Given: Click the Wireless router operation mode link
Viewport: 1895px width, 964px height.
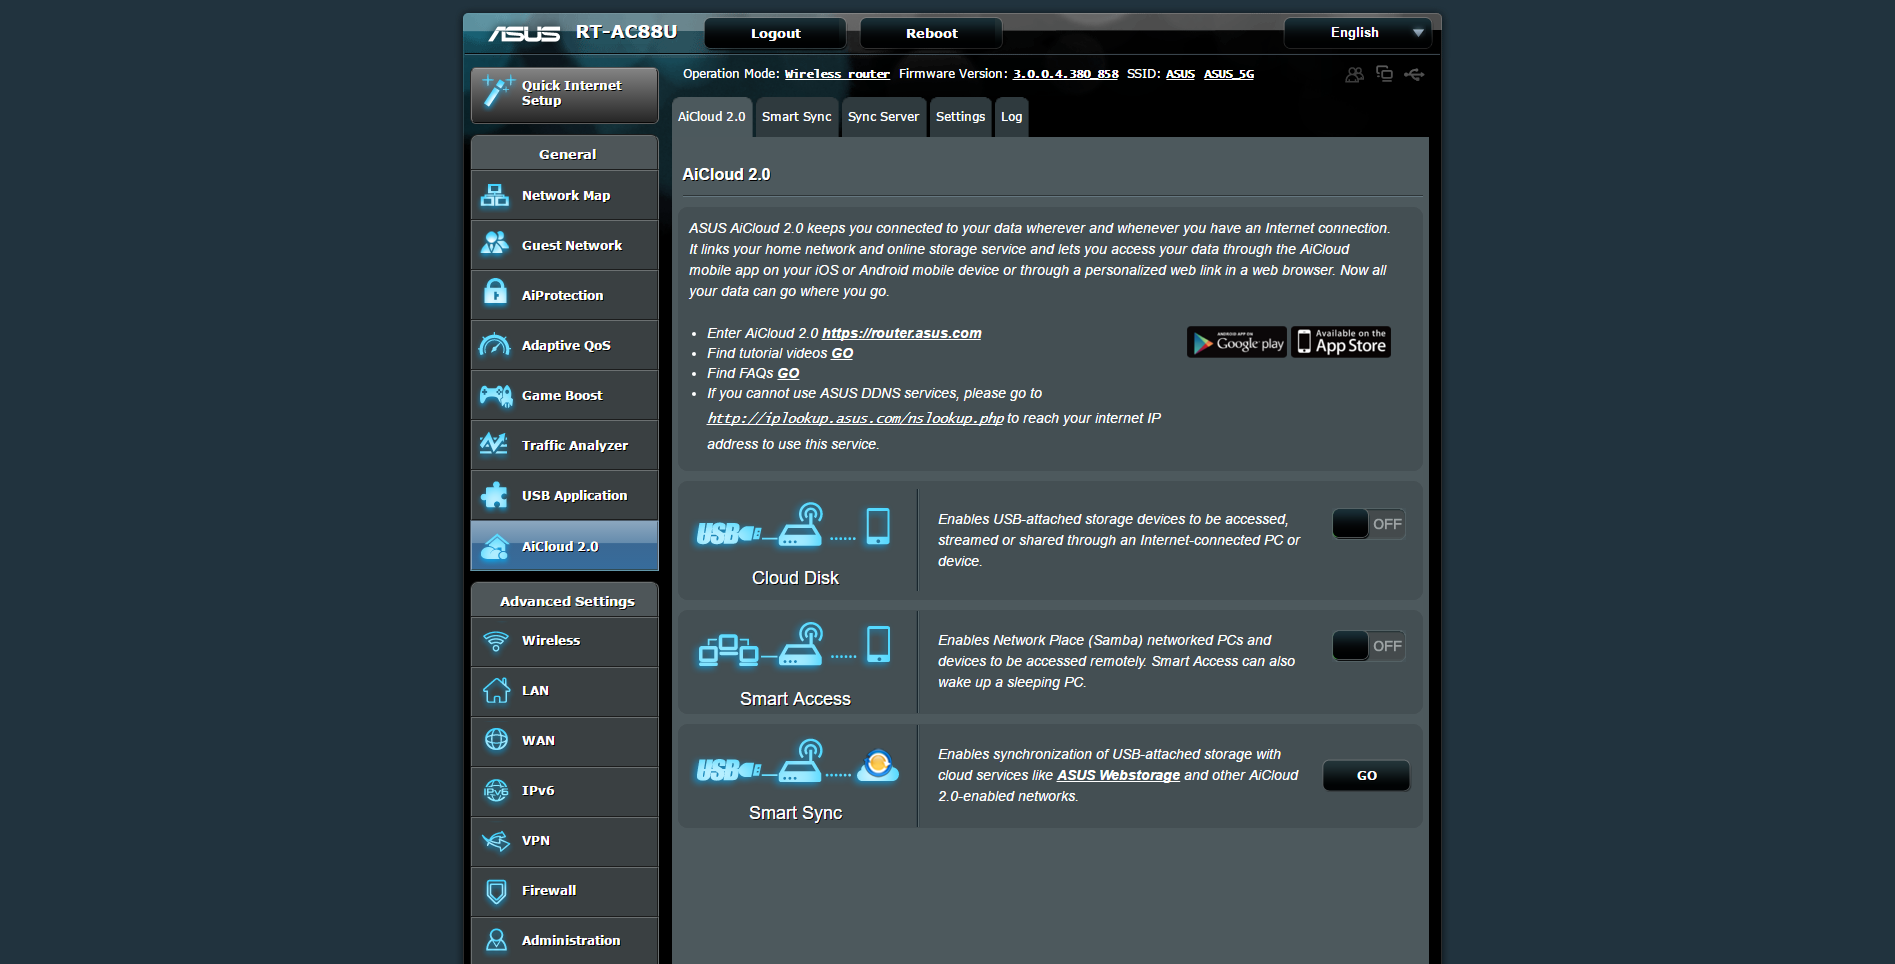Looking at the screenshot, I should [x=837, y=74].
